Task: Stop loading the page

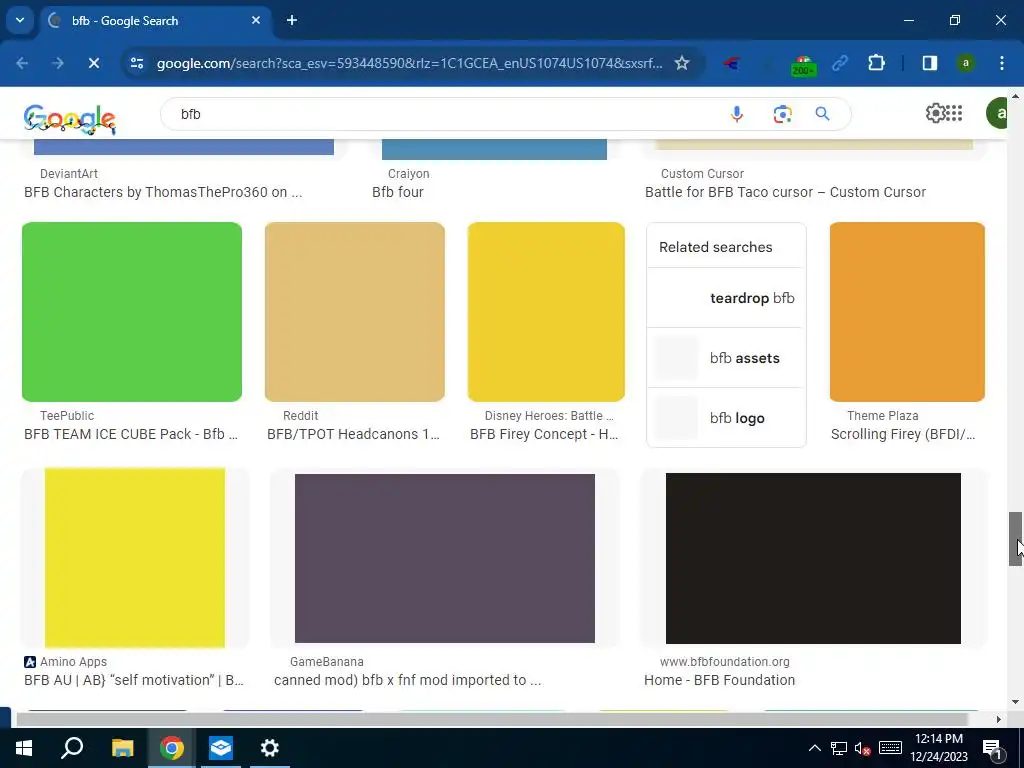Action: (x=93, y=63)
